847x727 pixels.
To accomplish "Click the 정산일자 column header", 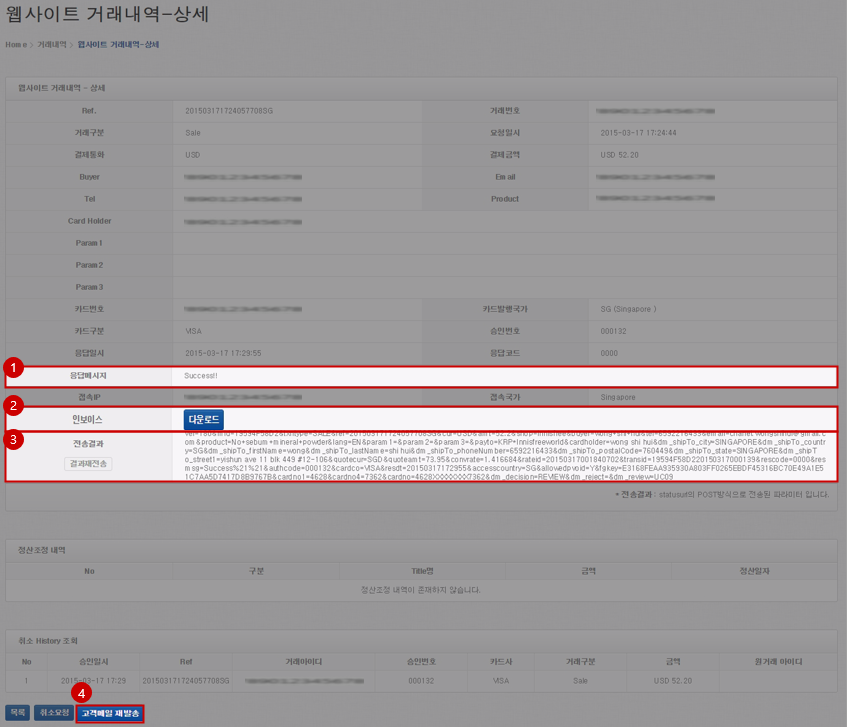I will coord(755,571).
